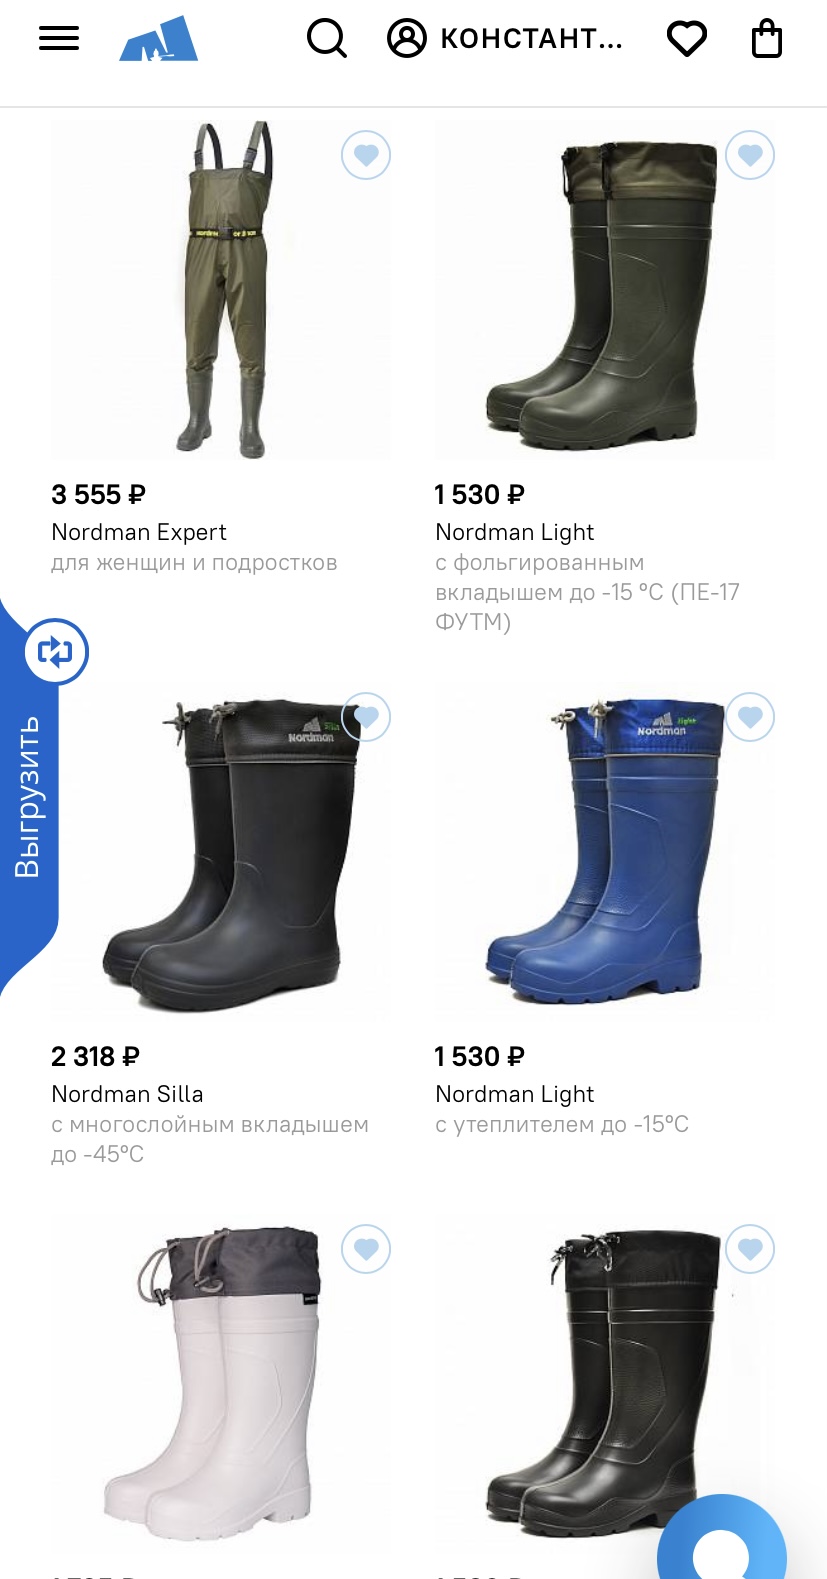Toggle favorite heart on white boots

tap(366, 1249)
